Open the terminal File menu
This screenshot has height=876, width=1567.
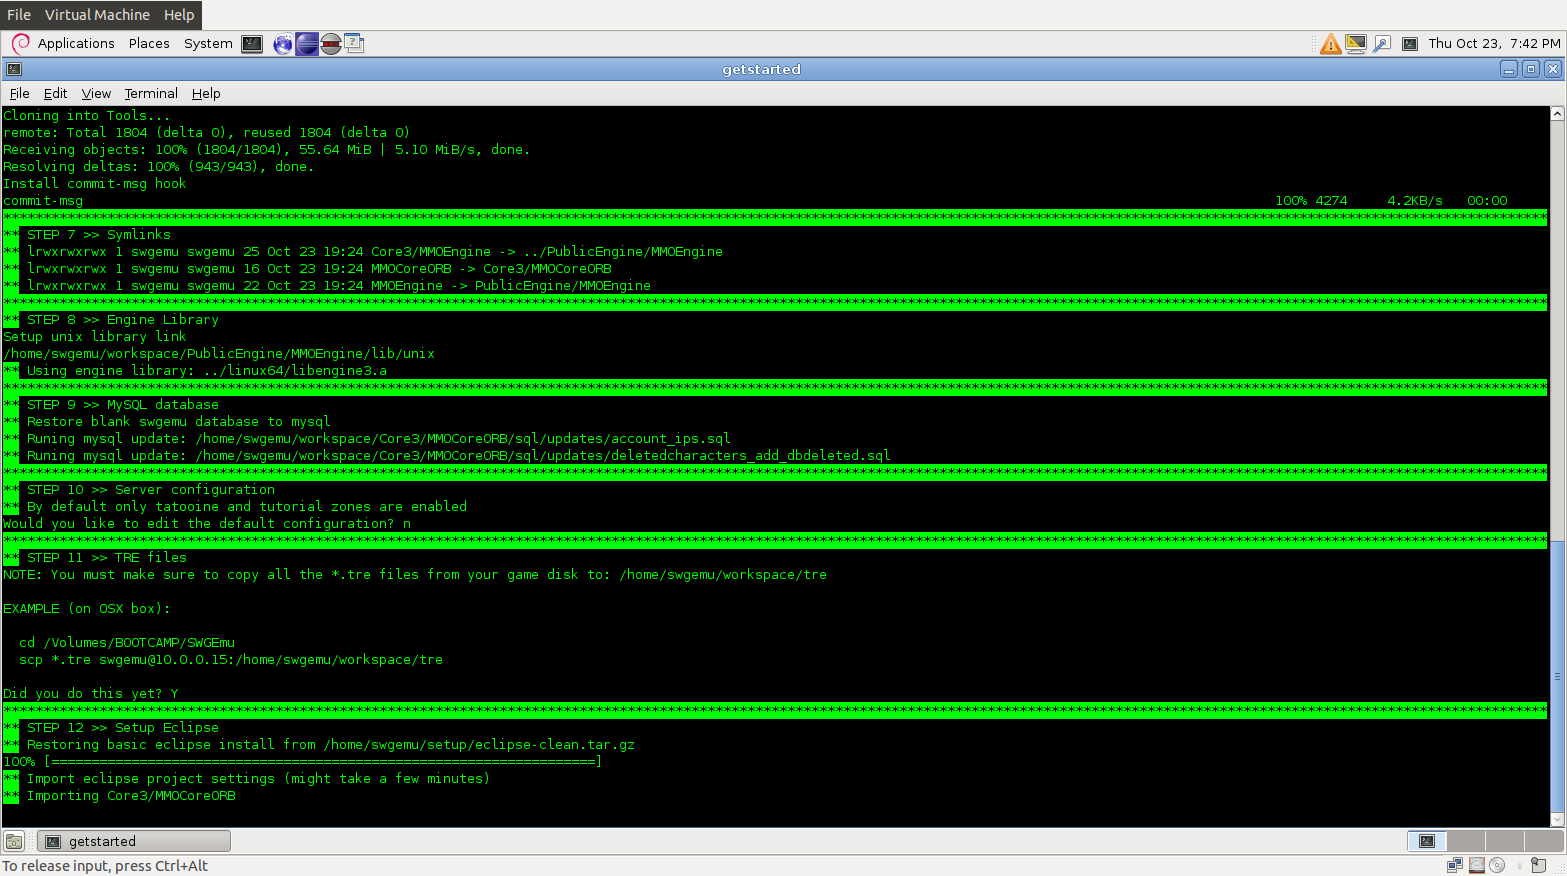(19, 94)
